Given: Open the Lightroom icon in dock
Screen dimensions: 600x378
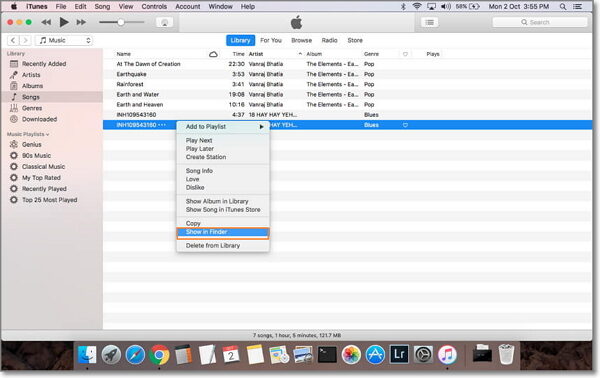Looking at the screenshot, I should [x=399, y=354].
